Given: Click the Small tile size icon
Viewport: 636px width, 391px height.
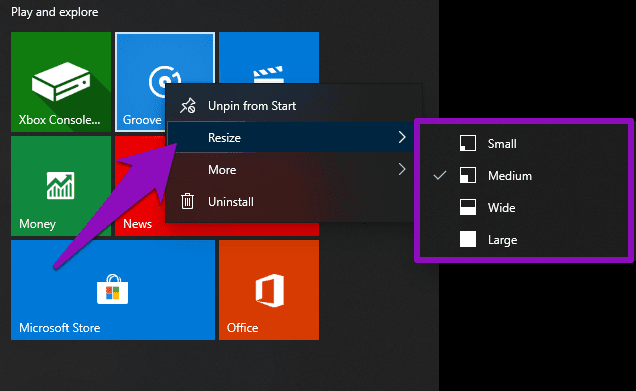Looking at the screenshot, I should coord(468,144).
